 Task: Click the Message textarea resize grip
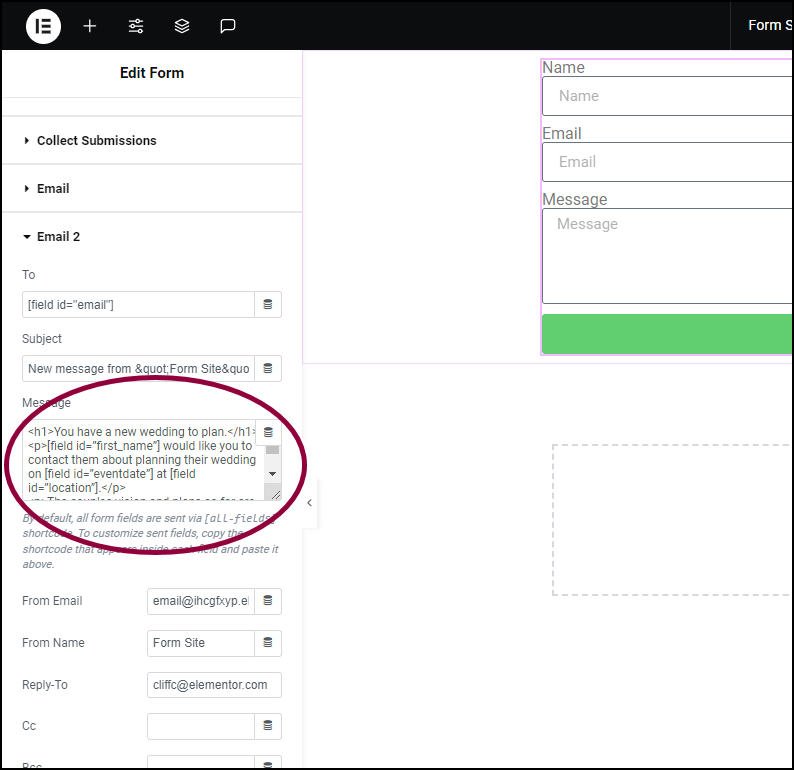[275, 495]
